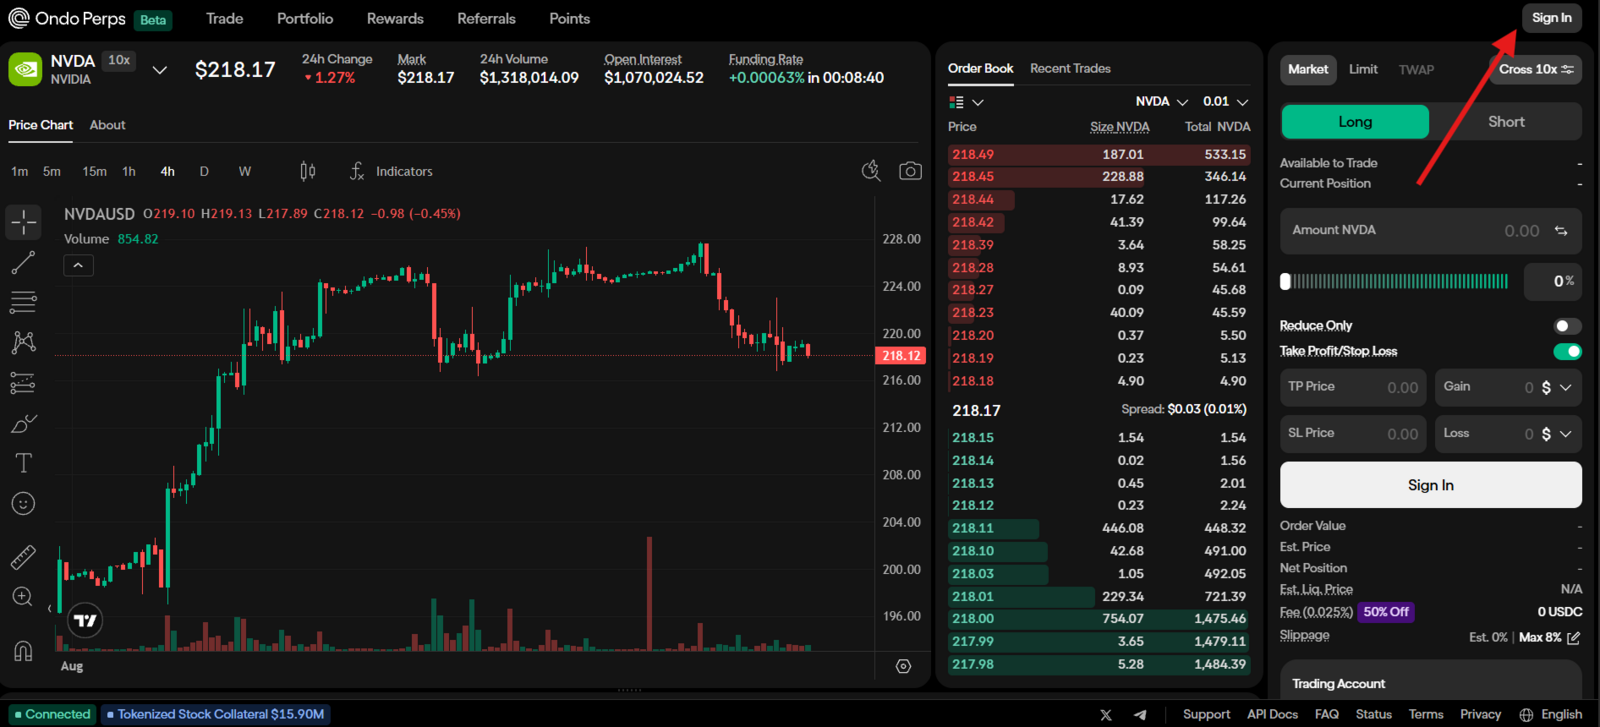The image size is (1600, 727).
Task: Select the ruler measure tool
Action: coord(23,557)
